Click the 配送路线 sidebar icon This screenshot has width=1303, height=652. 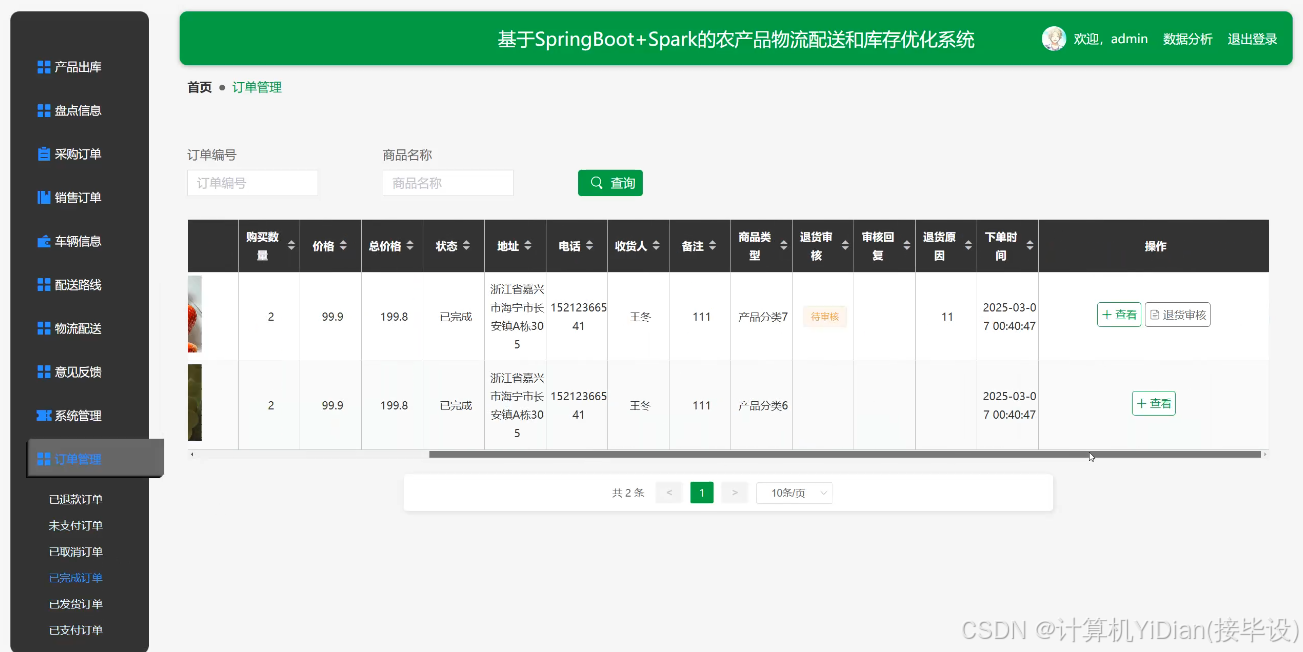pyautogui.click(x=44, y=285)
